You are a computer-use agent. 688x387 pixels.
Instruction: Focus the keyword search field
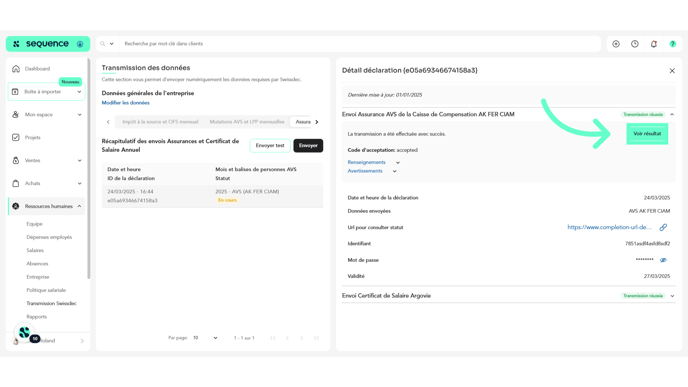[x=360, y=44]
